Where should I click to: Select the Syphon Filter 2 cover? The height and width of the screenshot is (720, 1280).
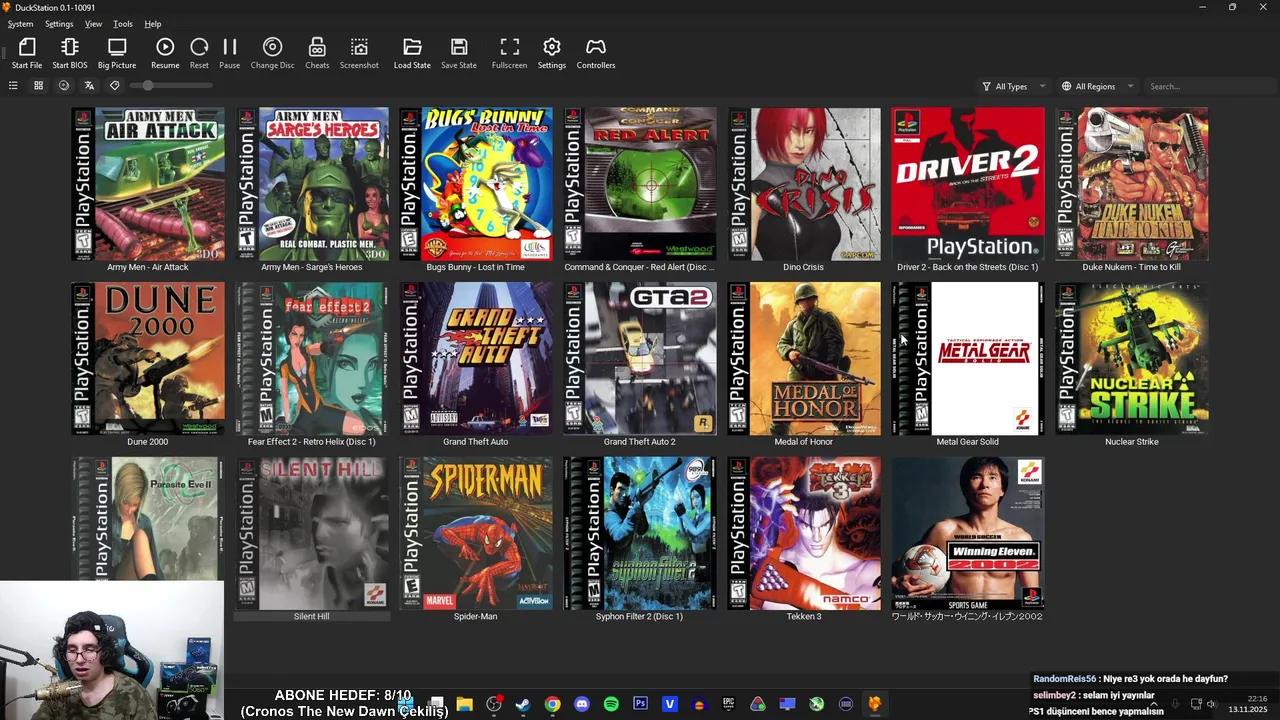(640, 533)
